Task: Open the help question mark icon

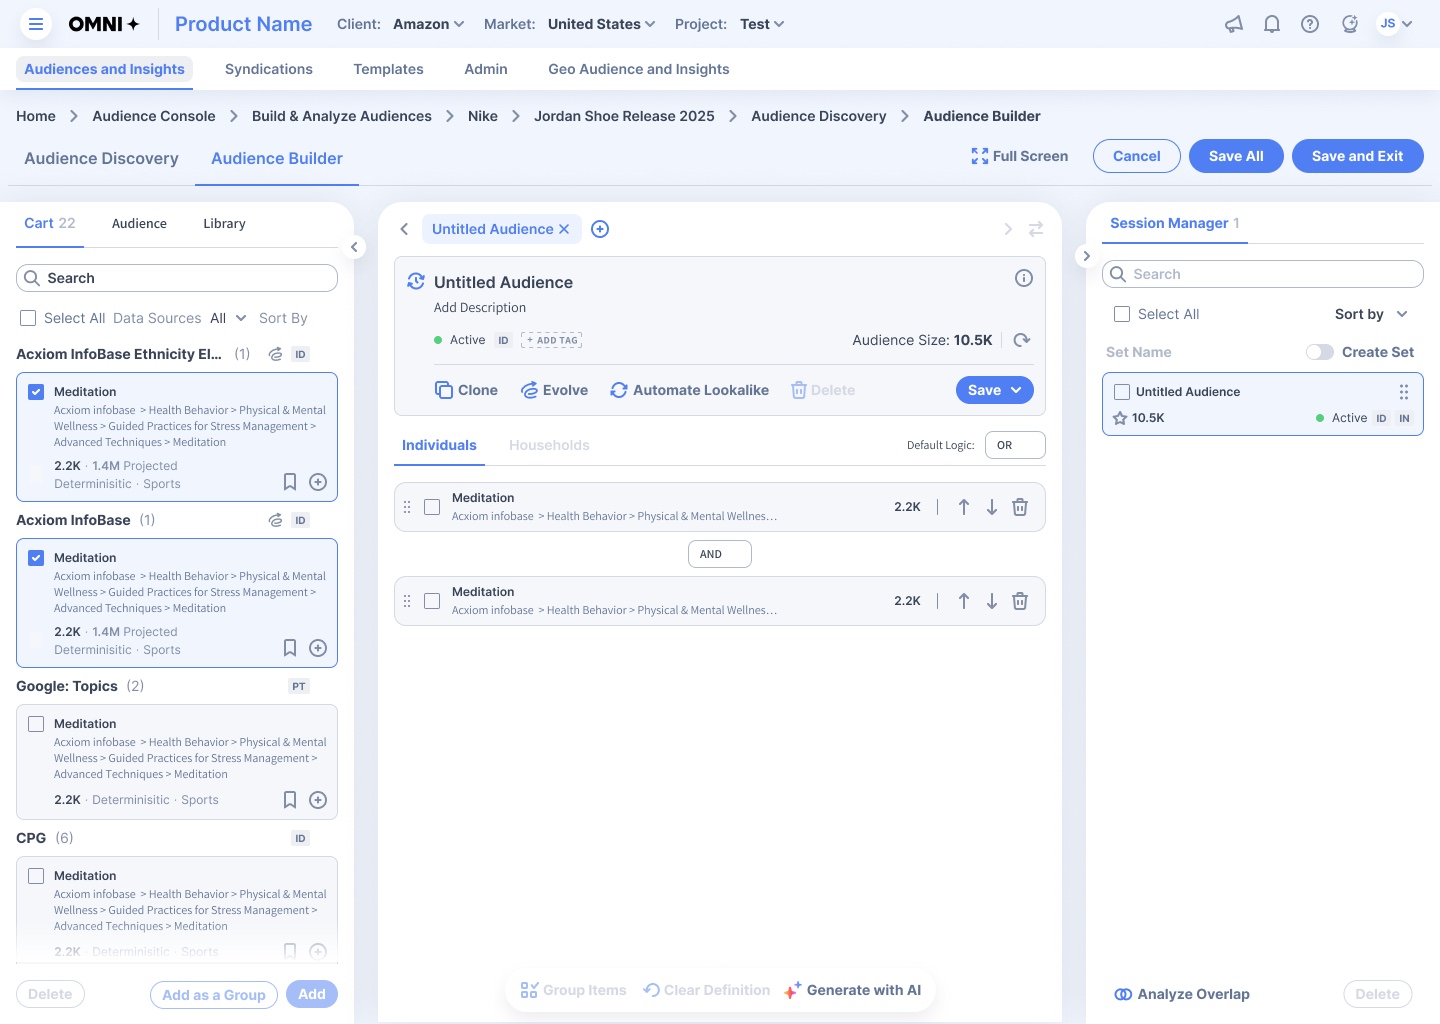Action: click(x=1310, y=24)
